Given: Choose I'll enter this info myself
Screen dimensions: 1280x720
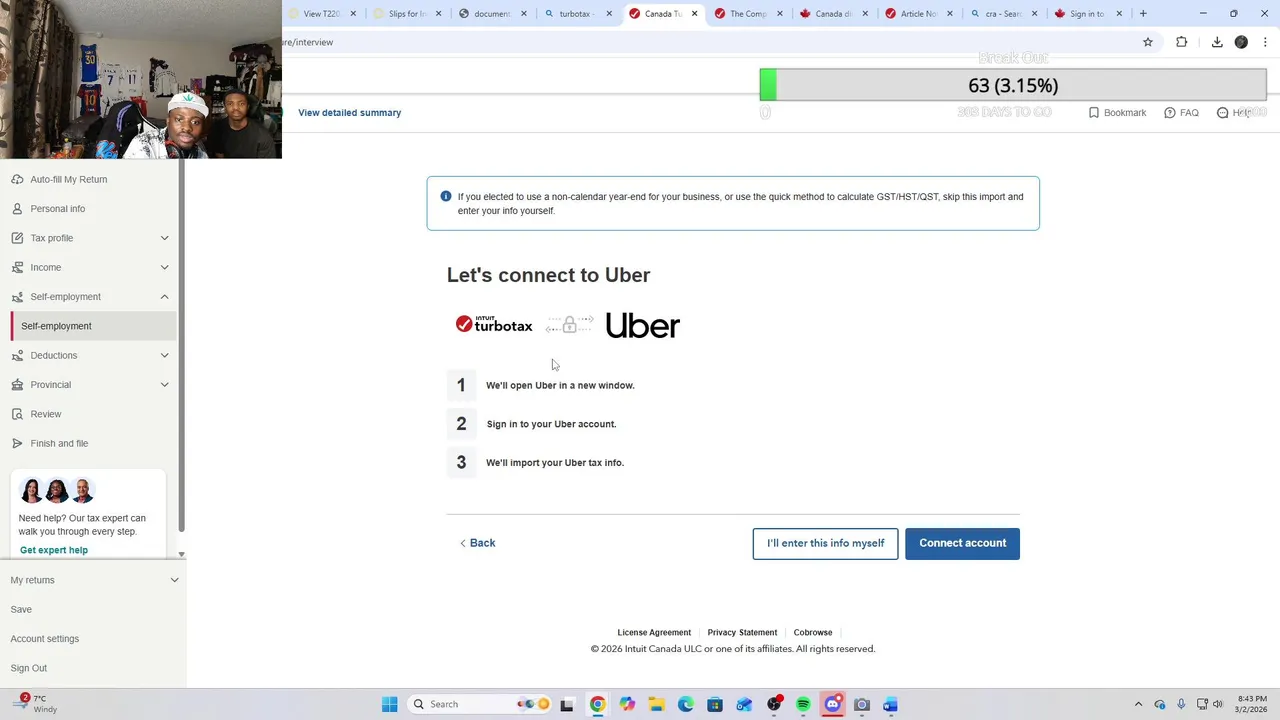Looking at the screenshot, I should coord(825,543).
